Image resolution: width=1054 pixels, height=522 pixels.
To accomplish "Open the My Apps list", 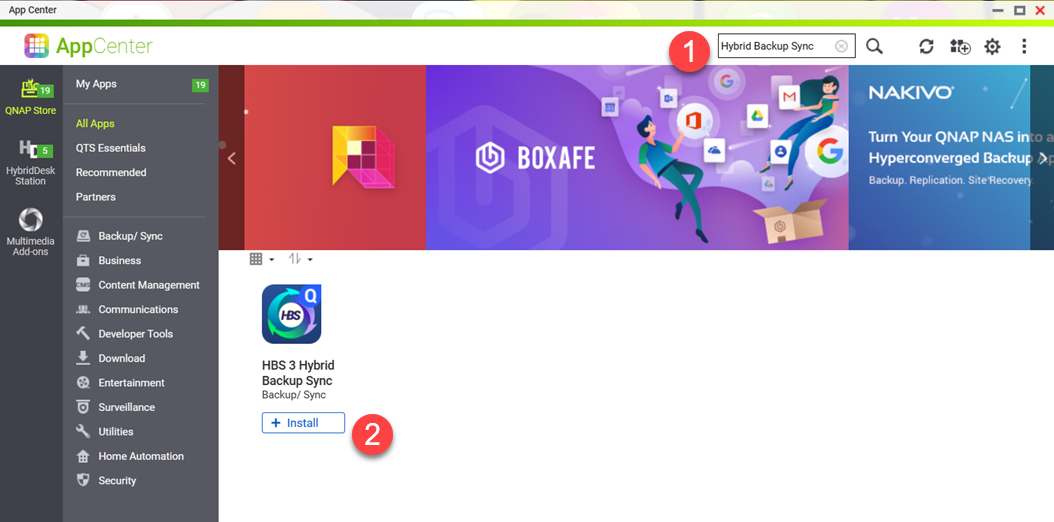I will [96, 84].
